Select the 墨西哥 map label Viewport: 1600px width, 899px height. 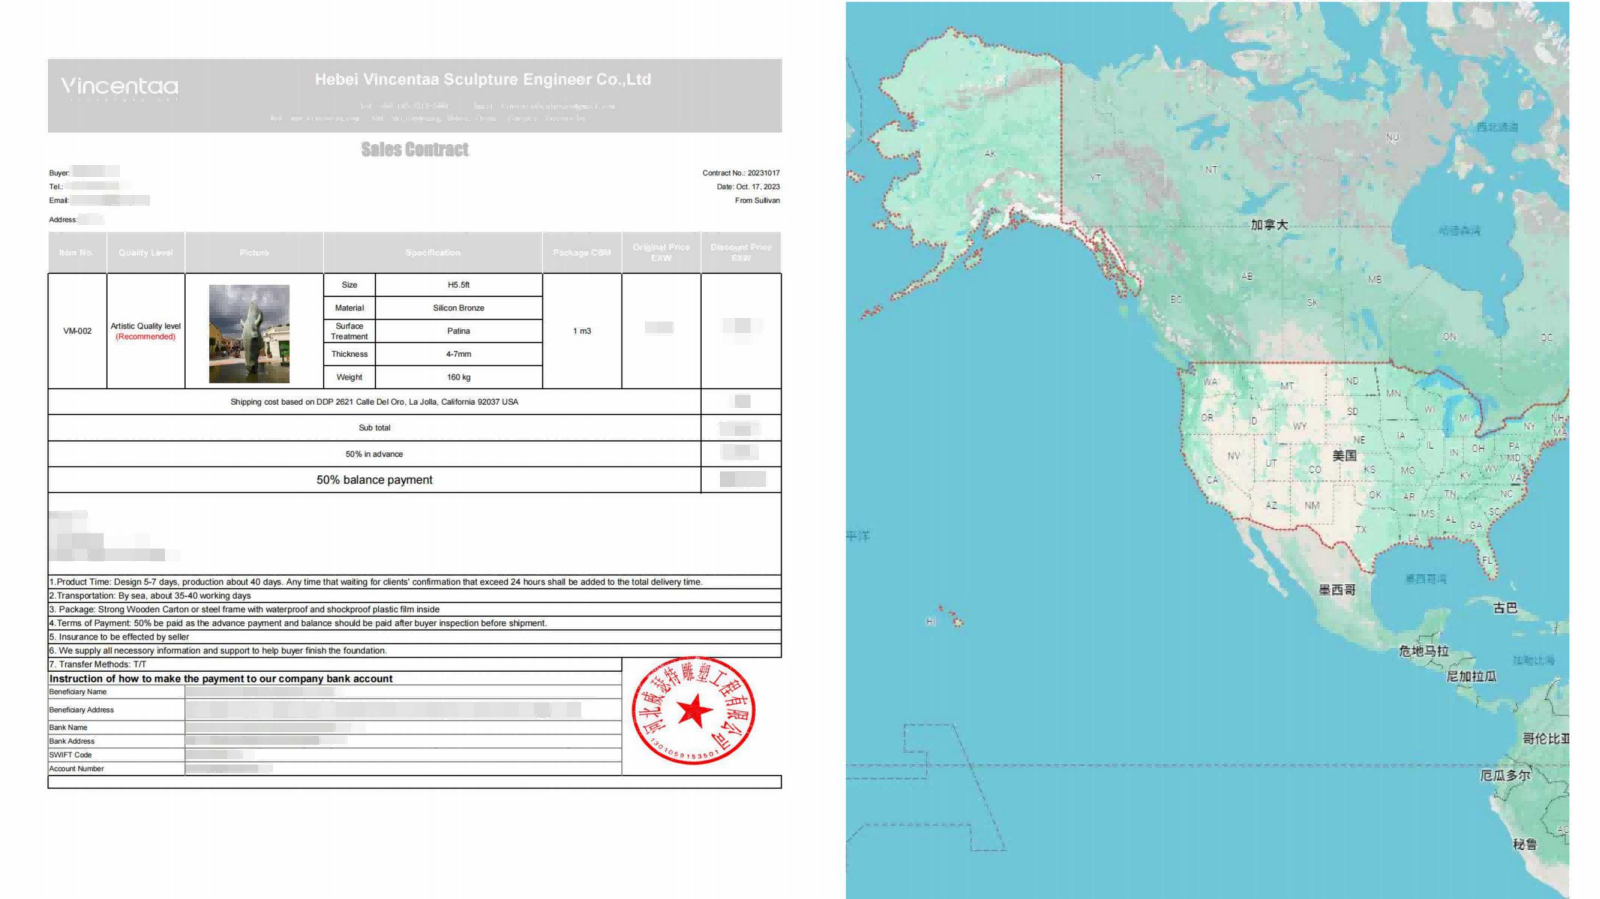(x=1337, y=590)
